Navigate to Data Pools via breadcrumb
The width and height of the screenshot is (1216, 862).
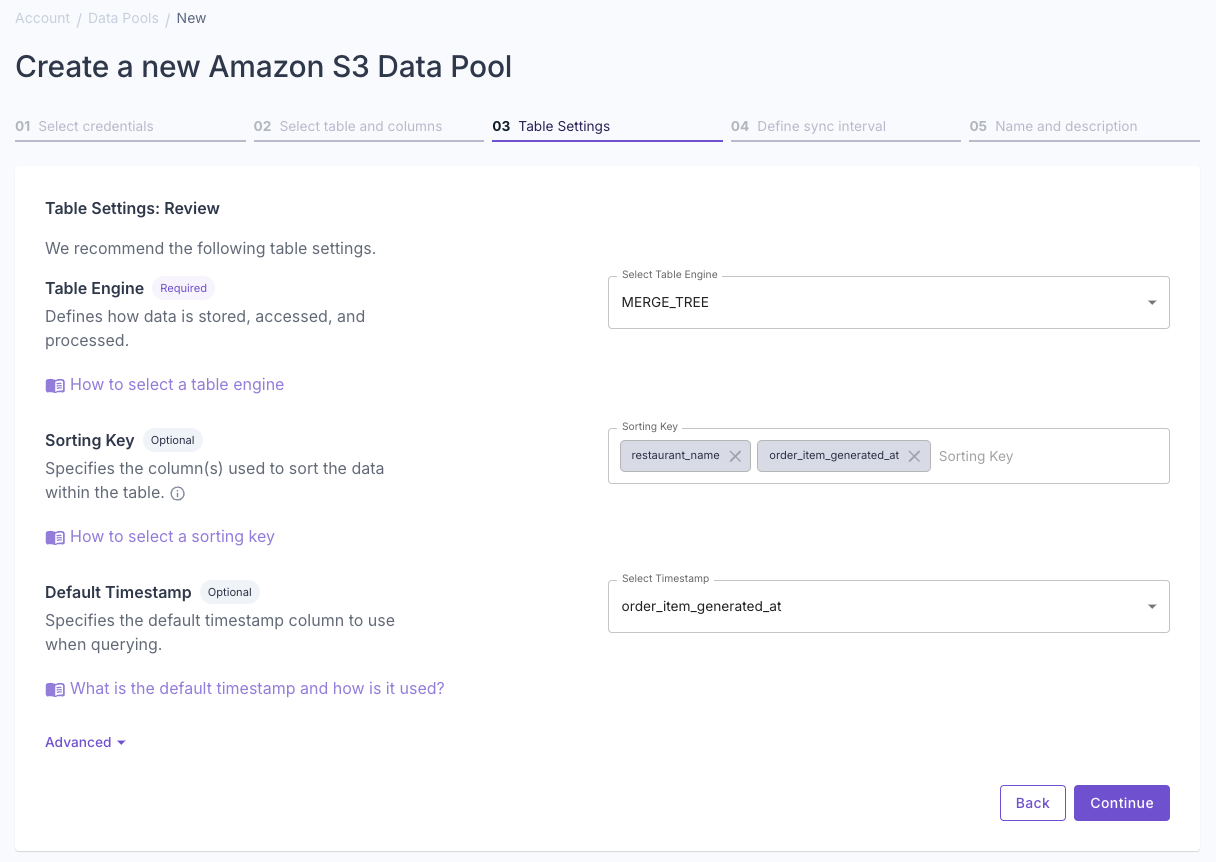(123, 17)
